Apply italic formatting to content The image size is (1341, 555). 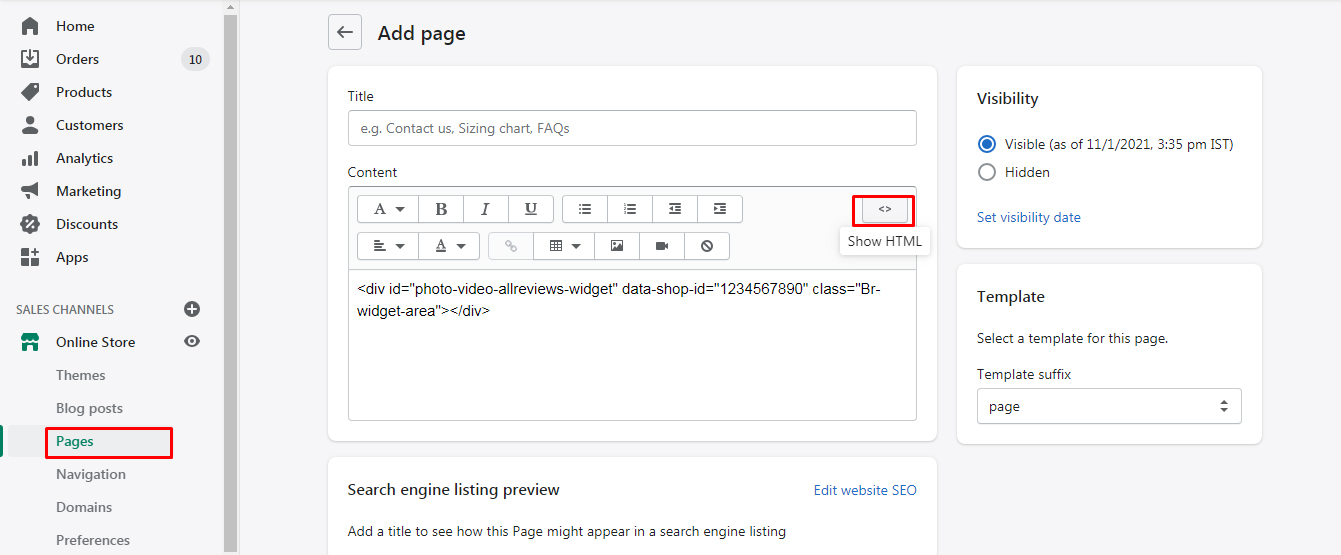486,209
